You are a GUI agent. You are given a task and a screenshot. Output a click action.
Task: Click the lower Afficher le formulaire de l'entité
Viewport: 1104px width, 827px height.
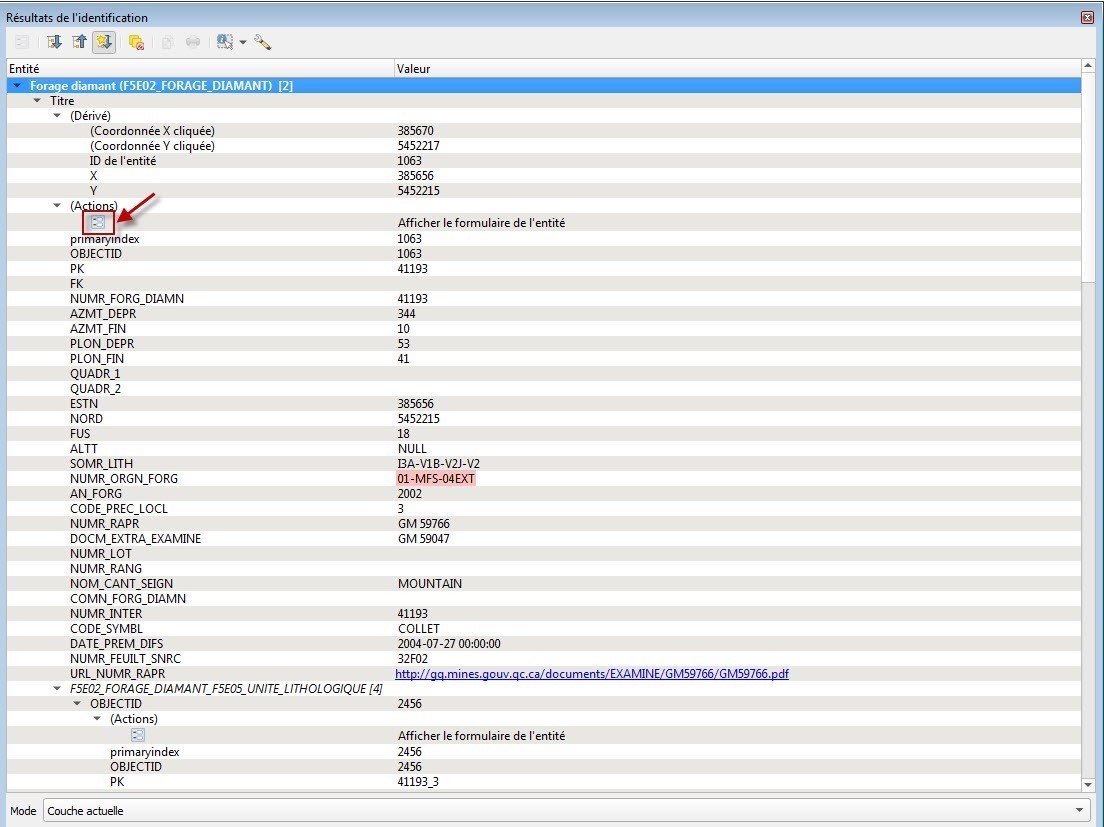[x=481, y=736]
